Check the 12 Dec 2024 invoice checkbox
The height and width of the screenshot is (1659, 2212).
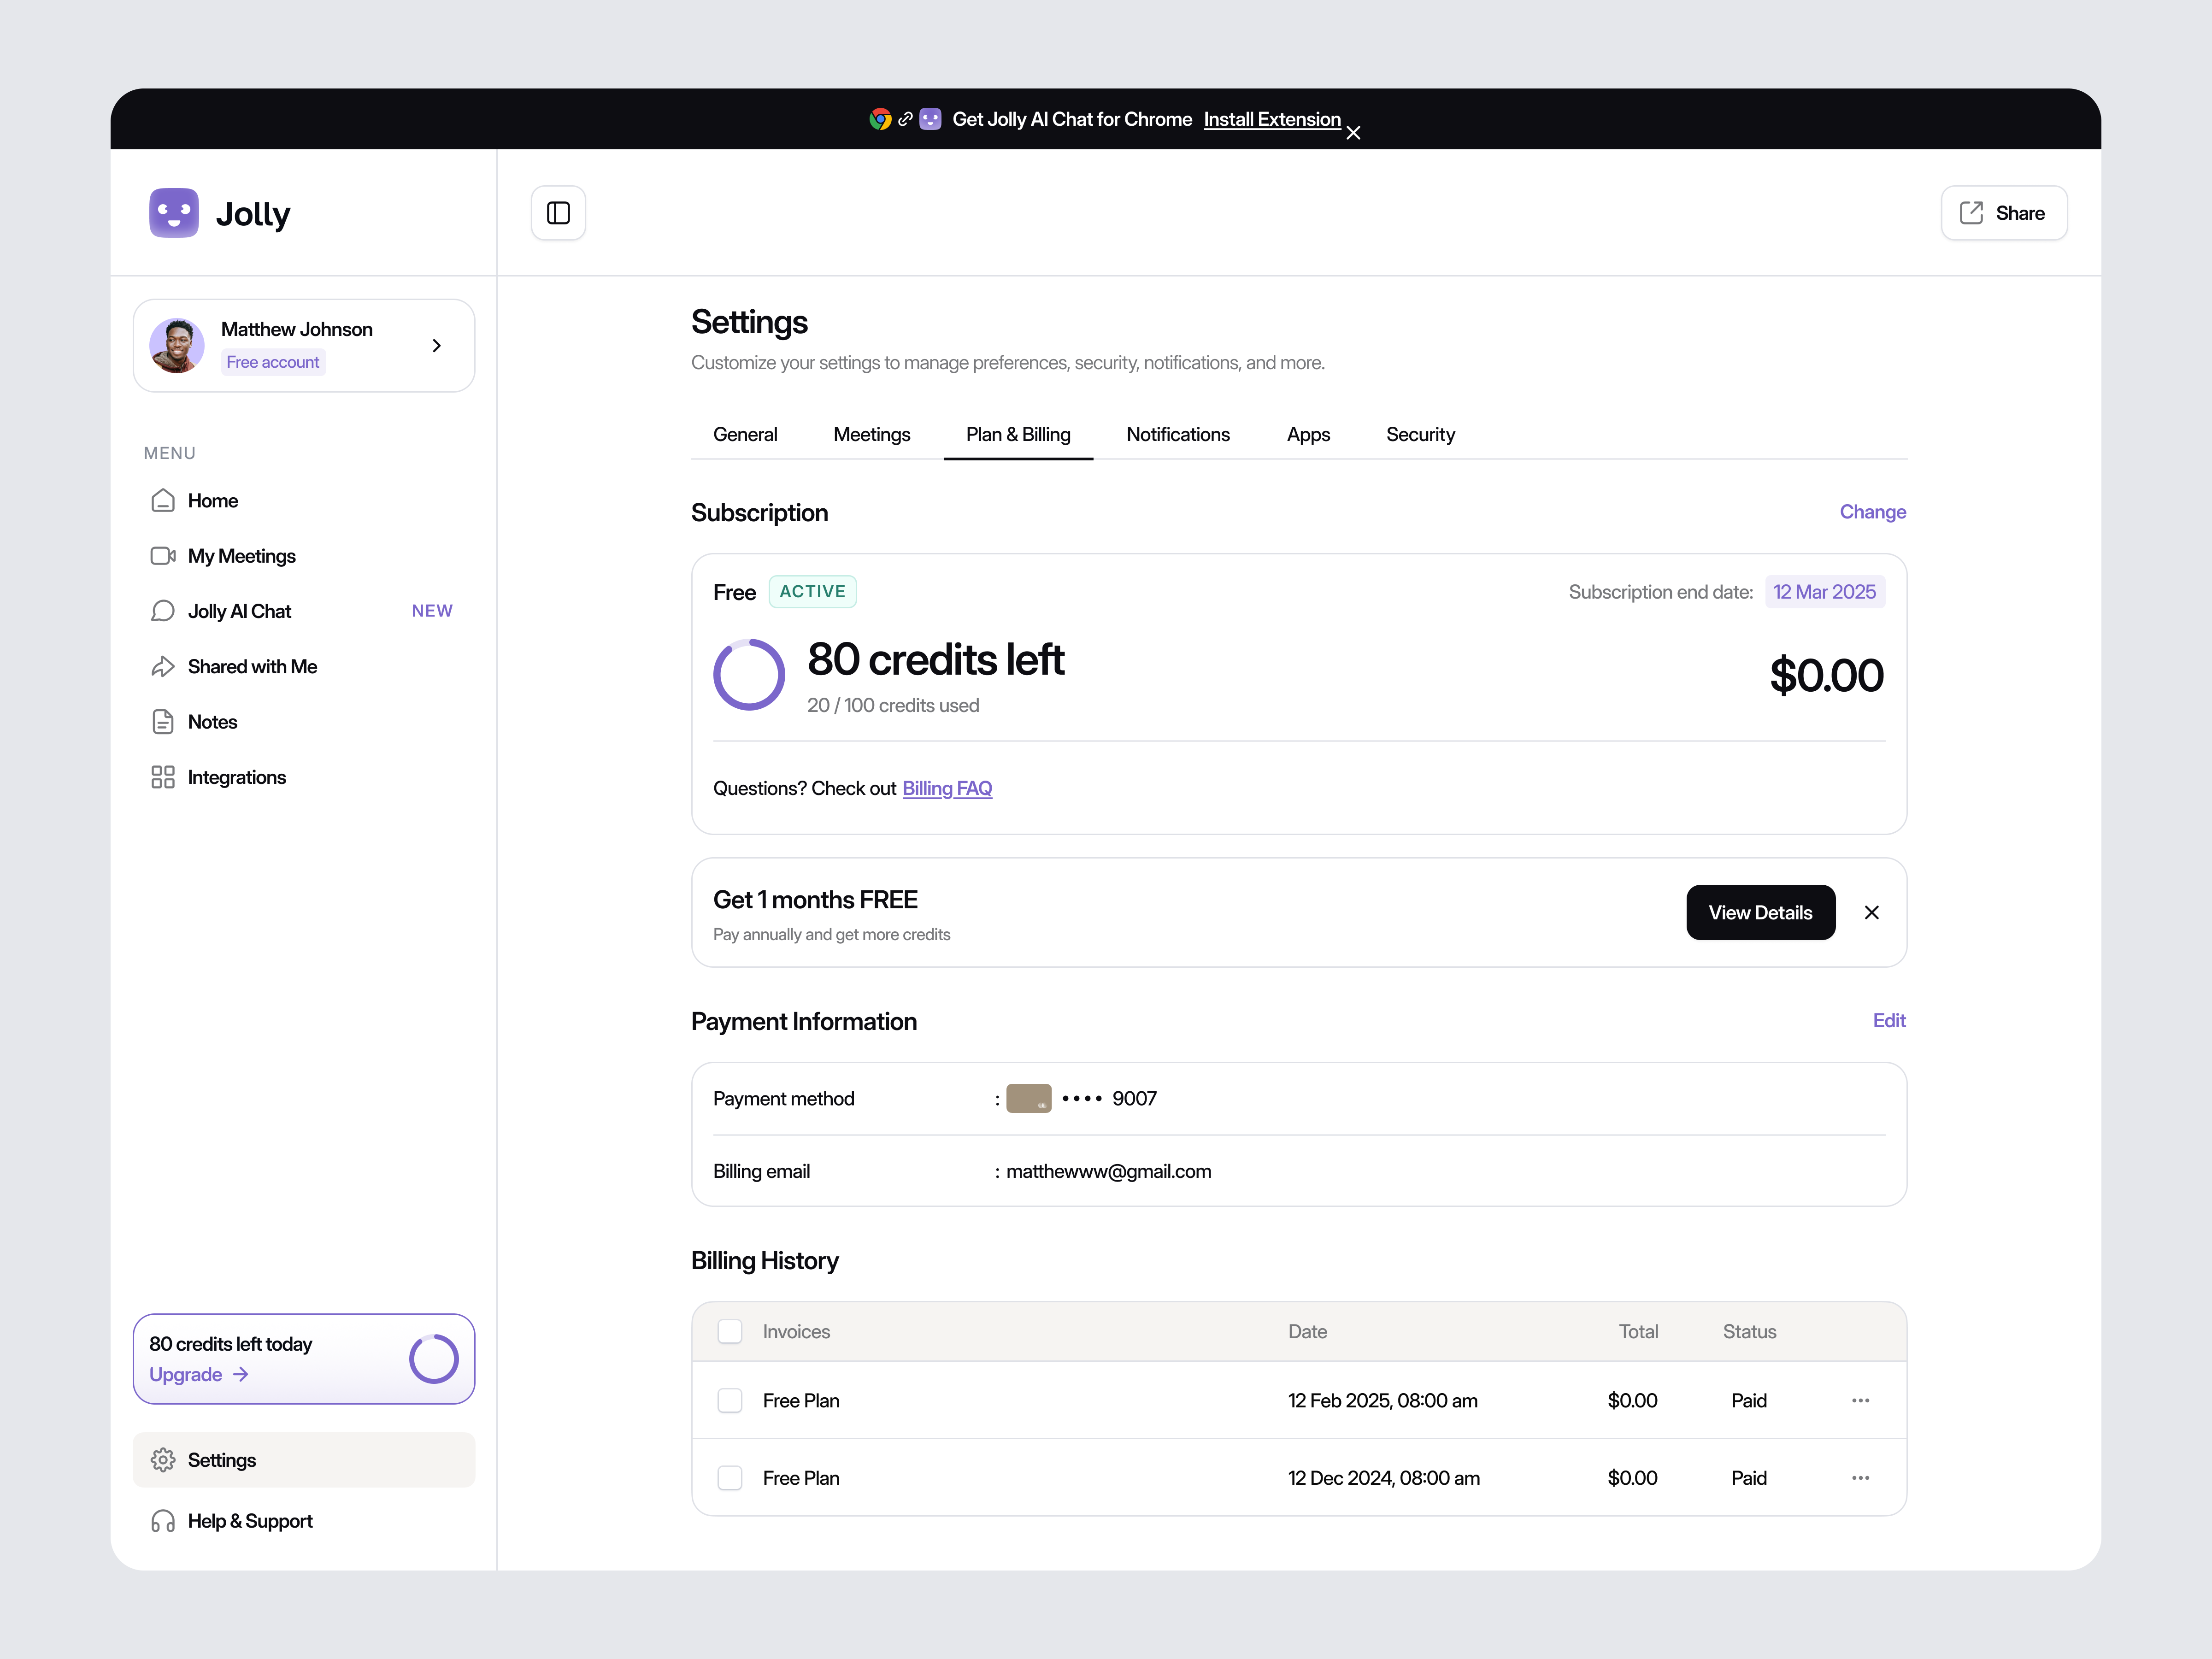(730, 1477)
